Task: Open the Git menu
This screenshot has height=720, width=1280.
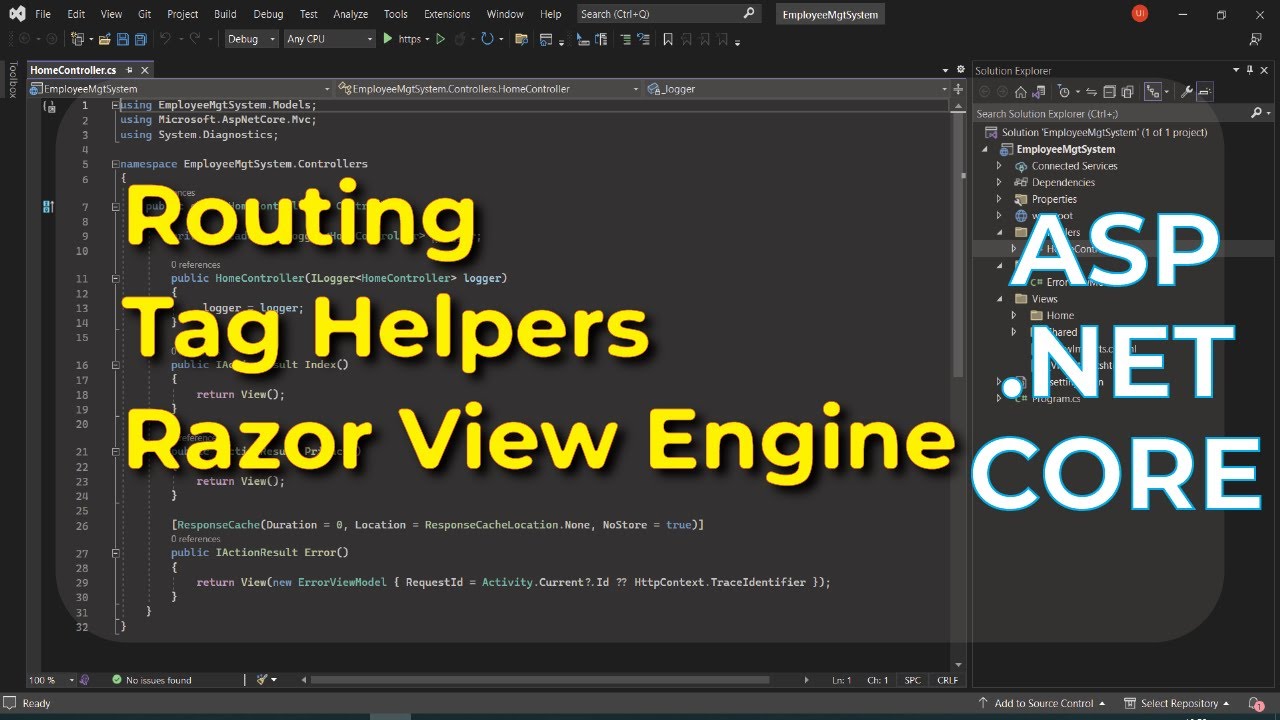Action: (145, 14)
